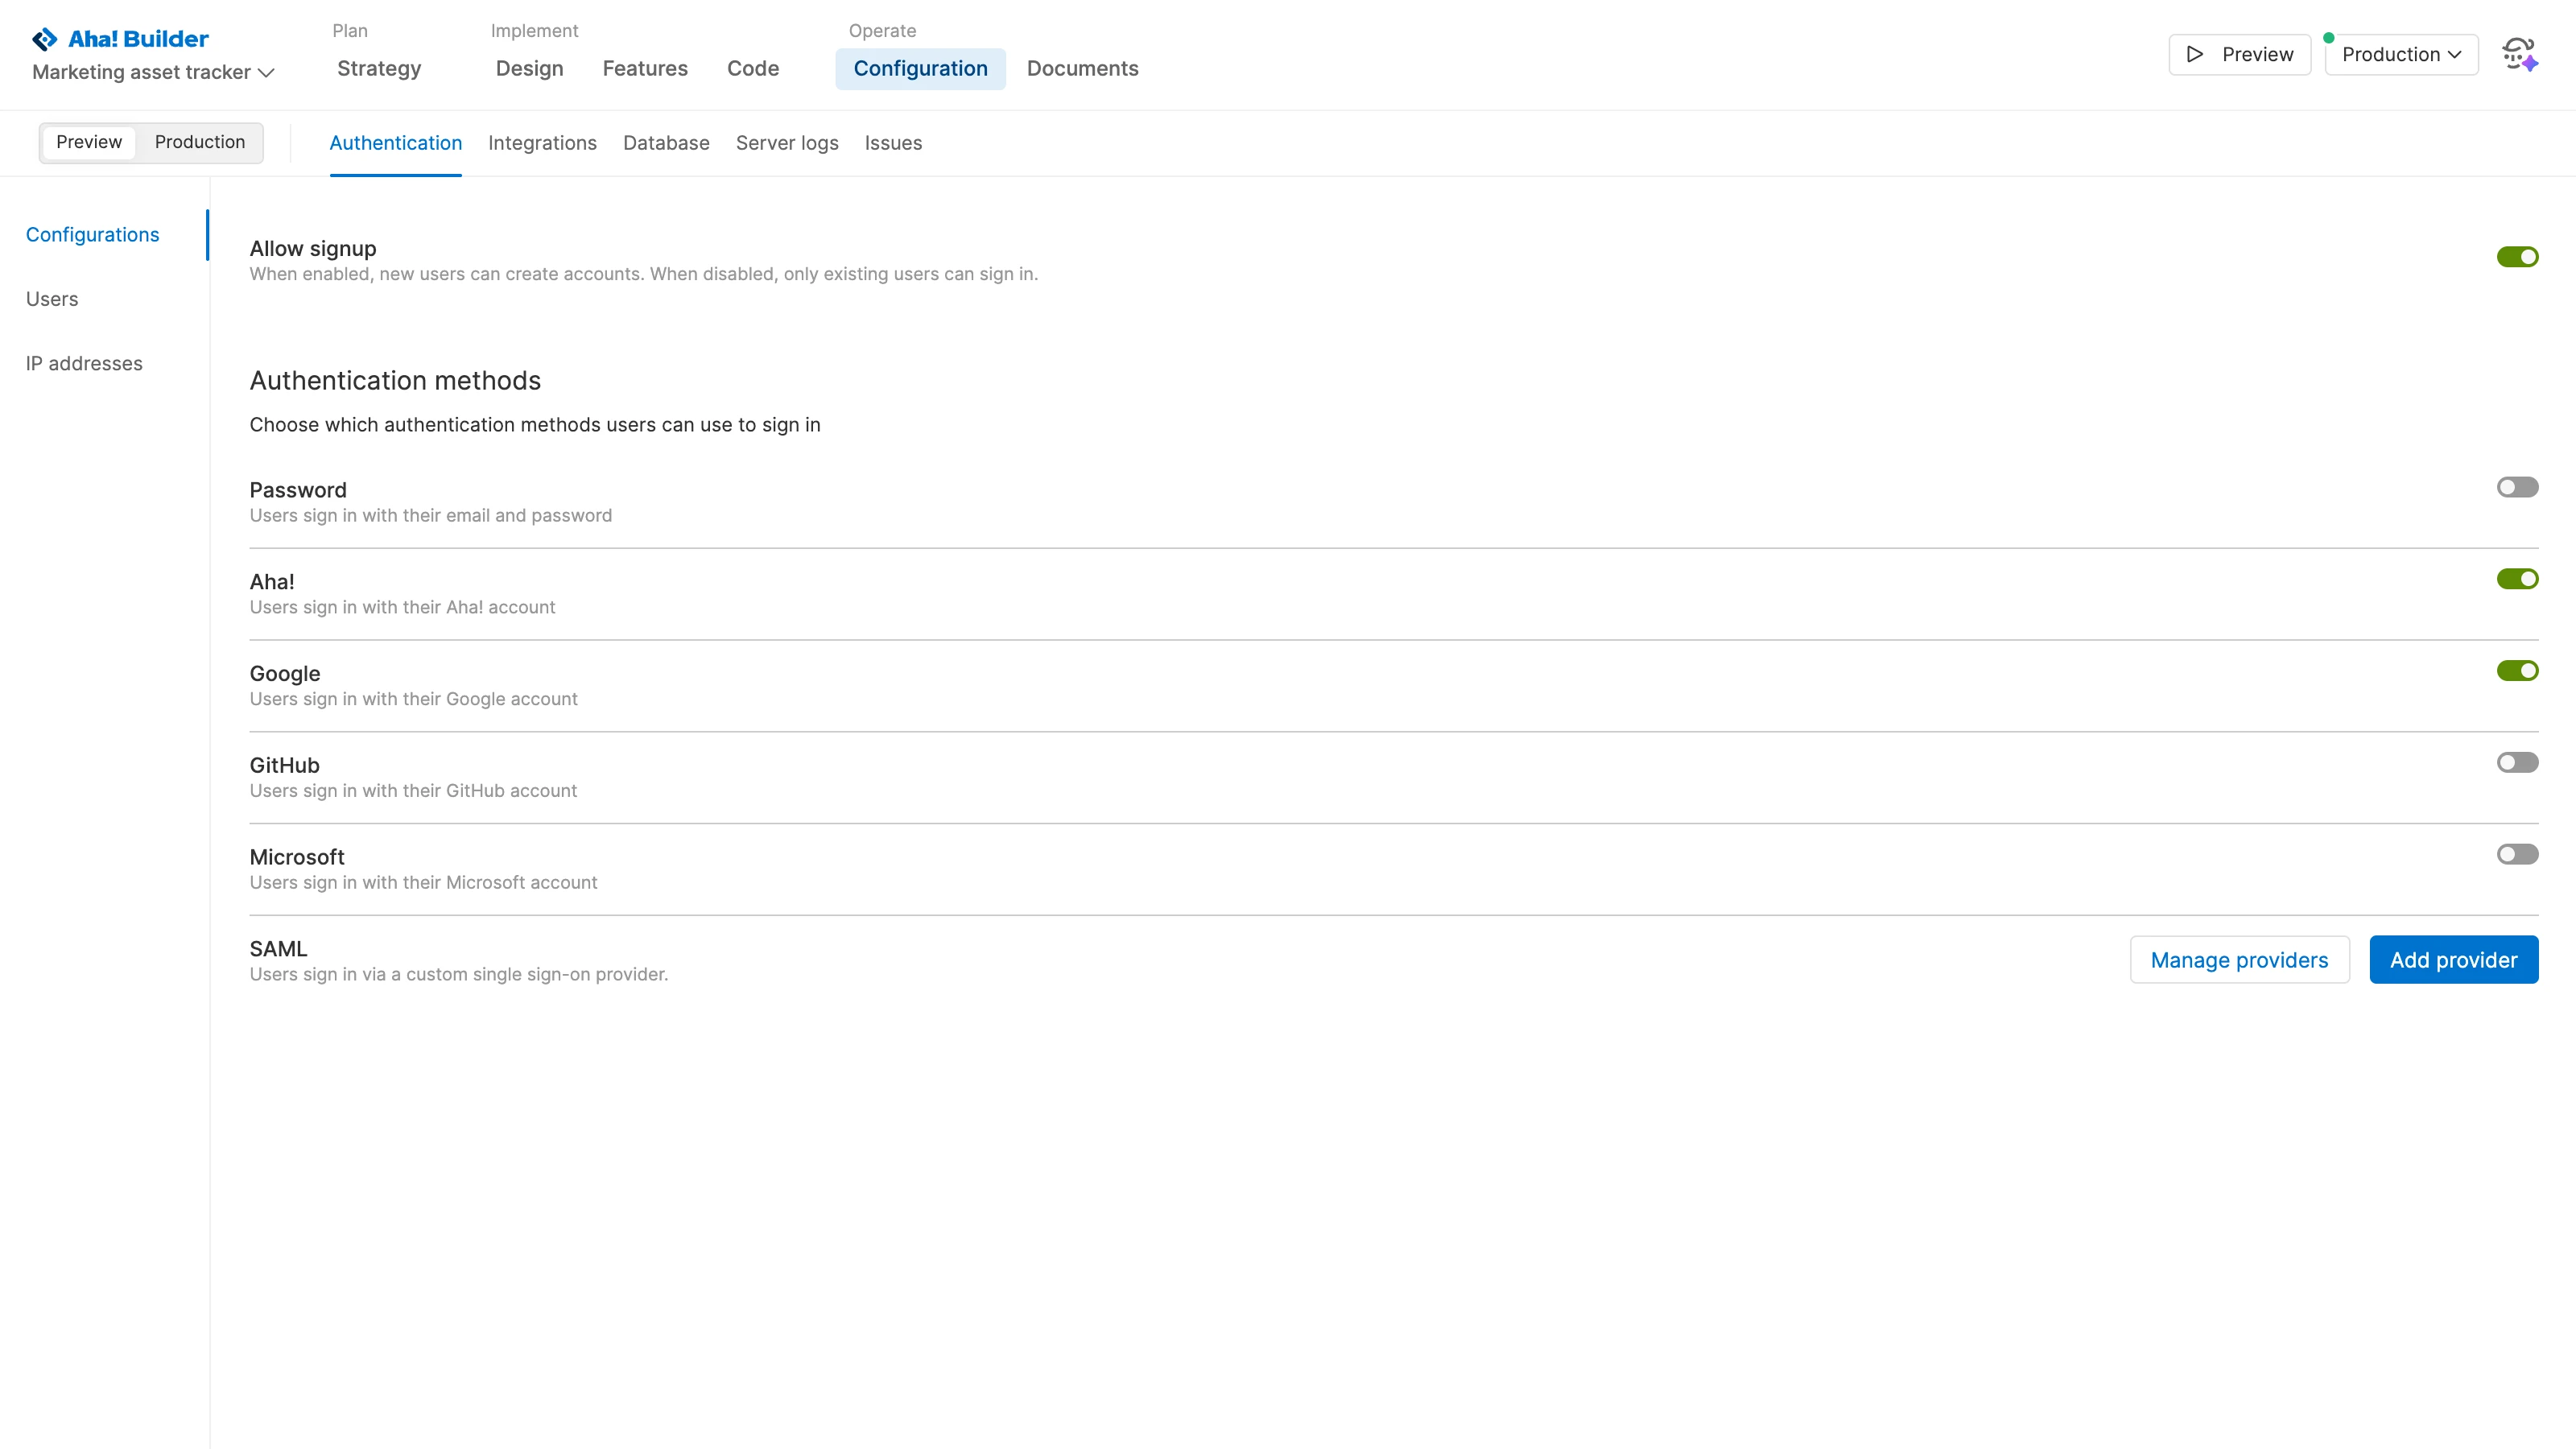Open IP addresses settings
Image resolution: width=2576 pixels, height=1449 pixels.
click(x=84, y=363)
